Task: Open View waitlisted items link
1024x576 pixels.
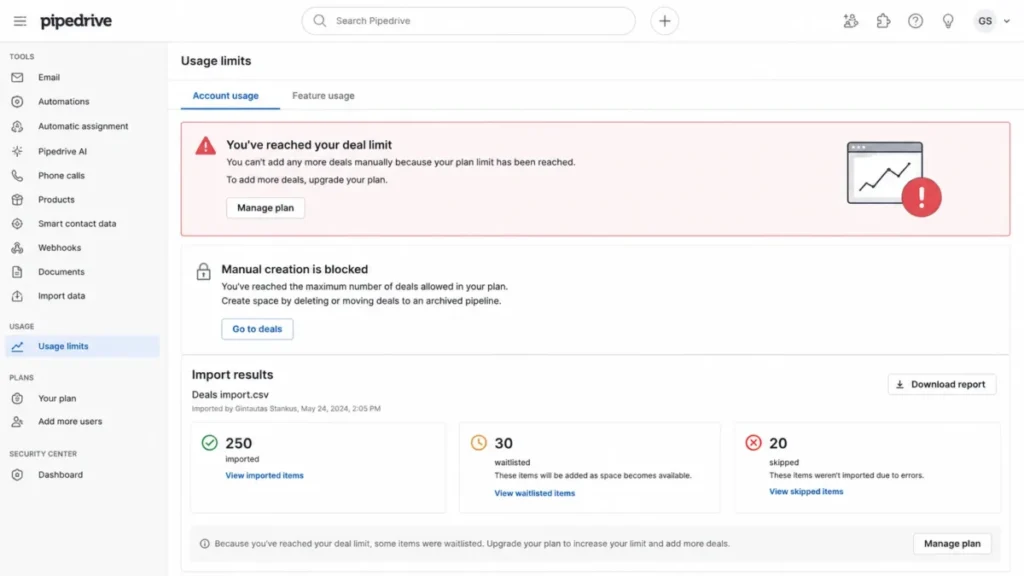Action: (x=534, y=493)
